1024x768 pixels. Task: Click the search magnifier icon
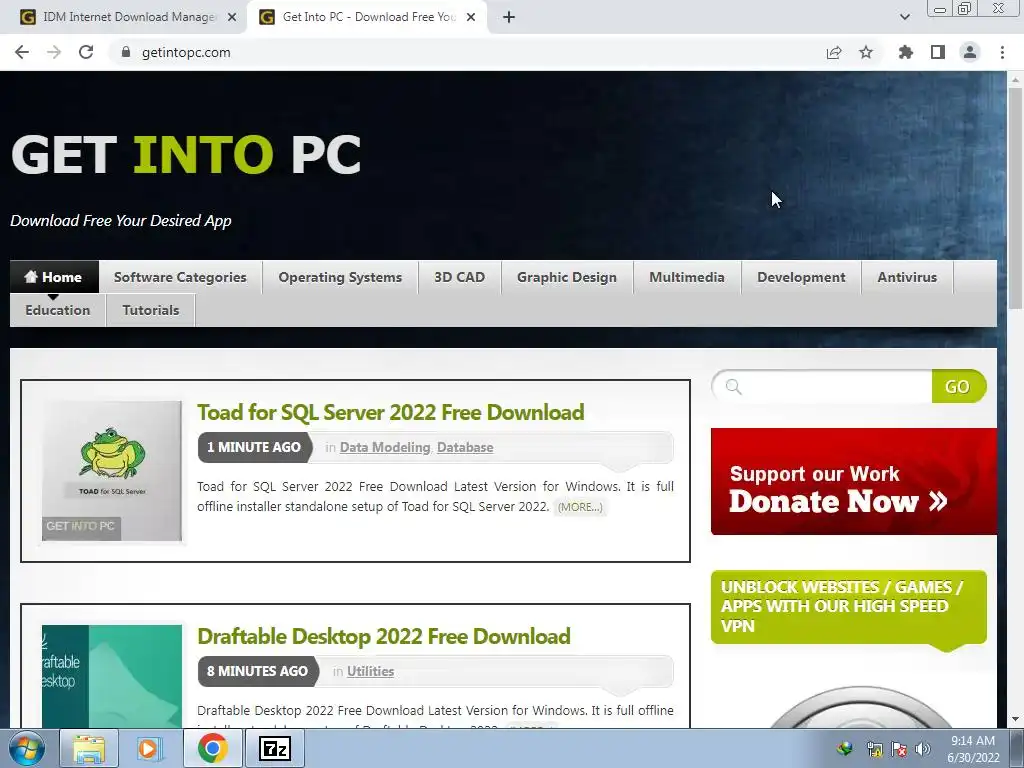pos(733,387)
